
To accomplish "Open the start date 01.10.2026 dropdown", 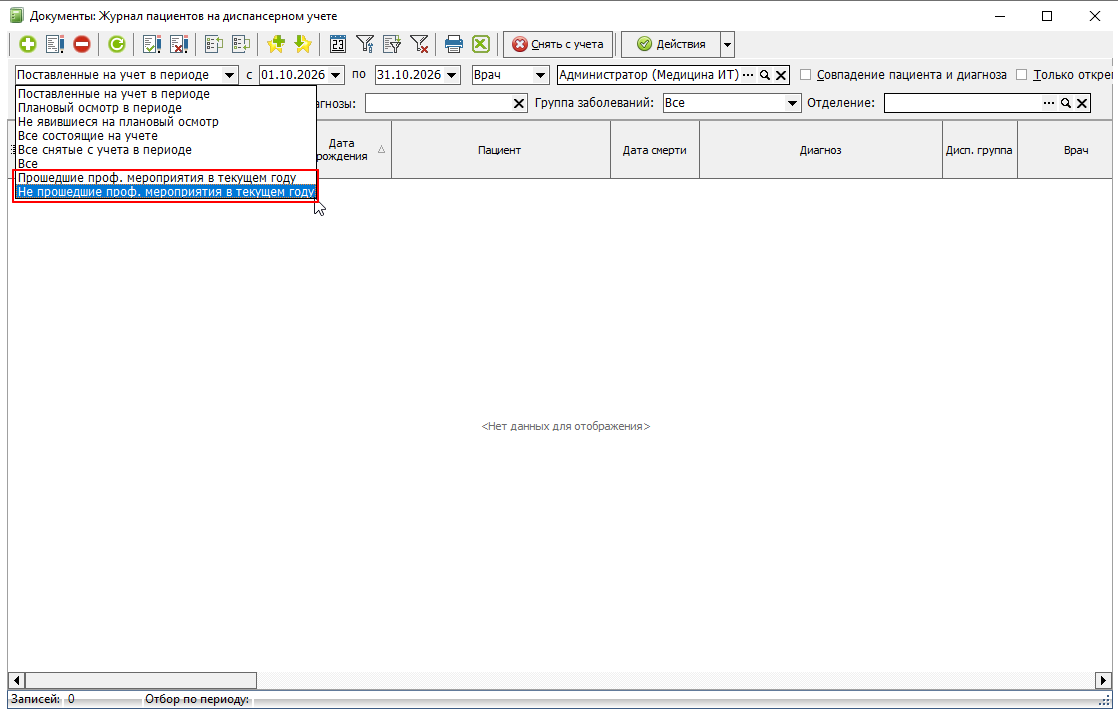I will 336,75.
